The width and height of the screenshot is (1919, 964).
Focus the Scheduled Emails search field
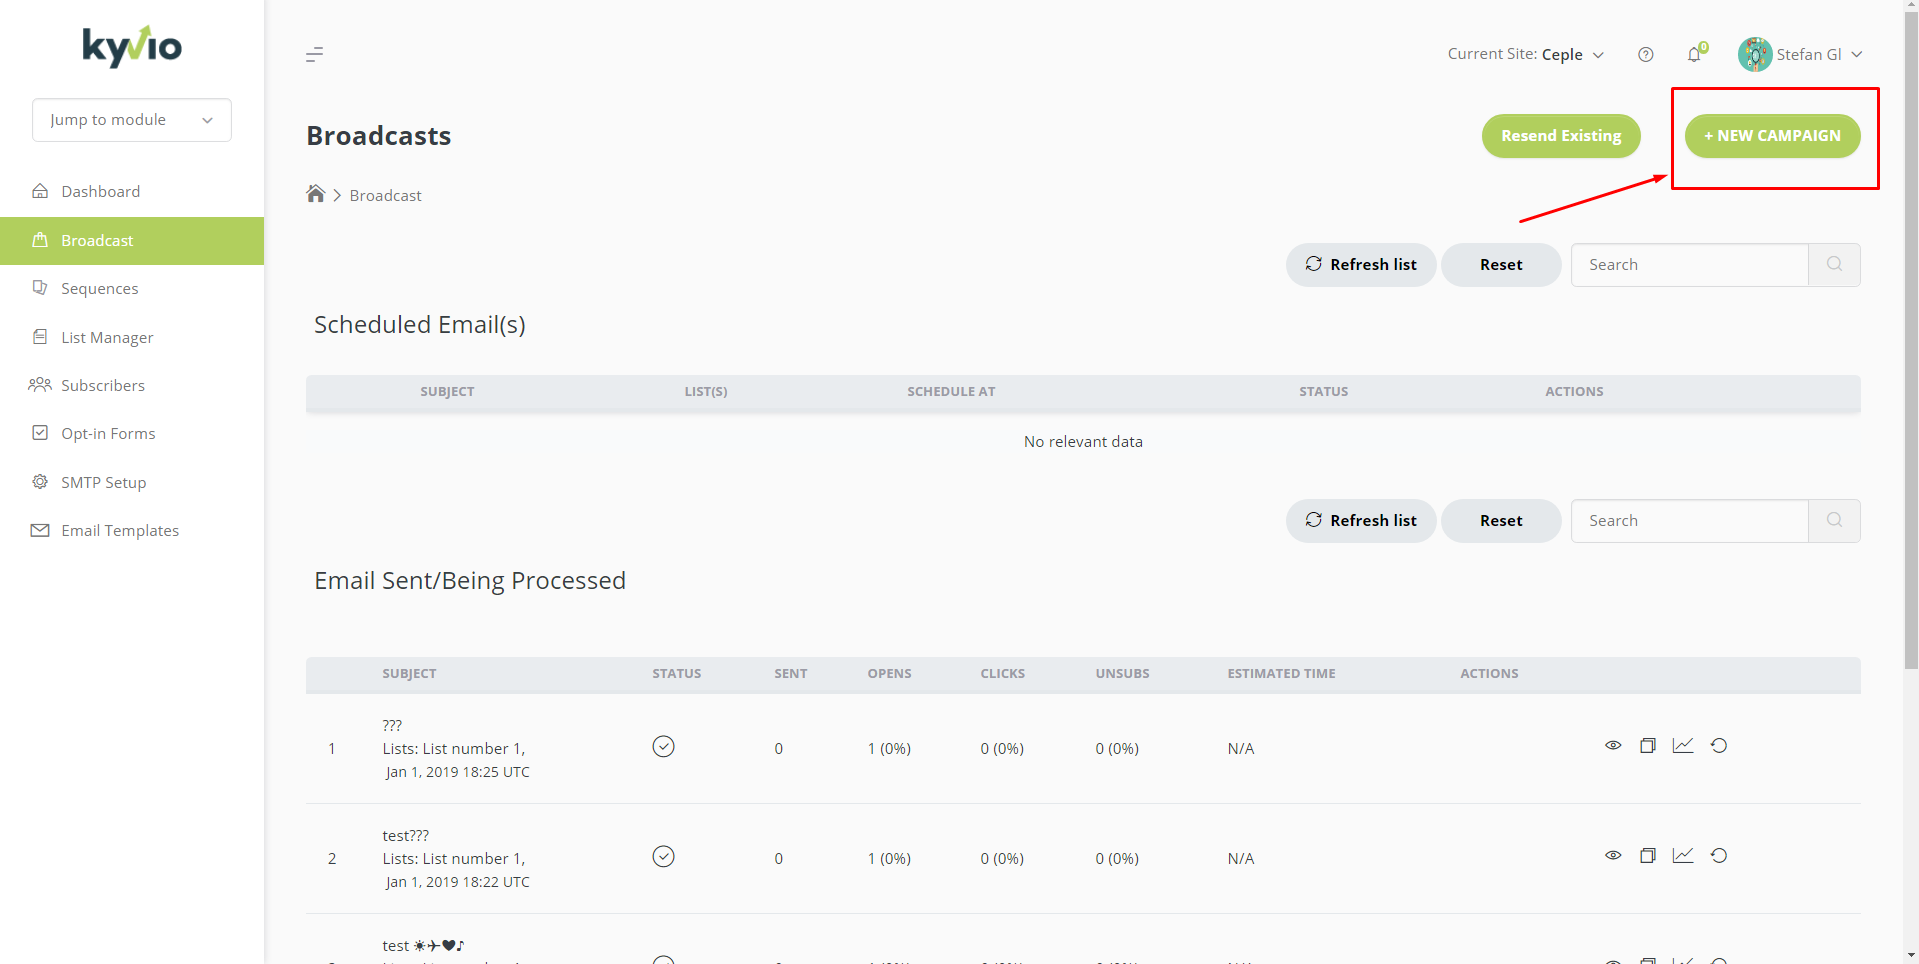pos(1690,265)
